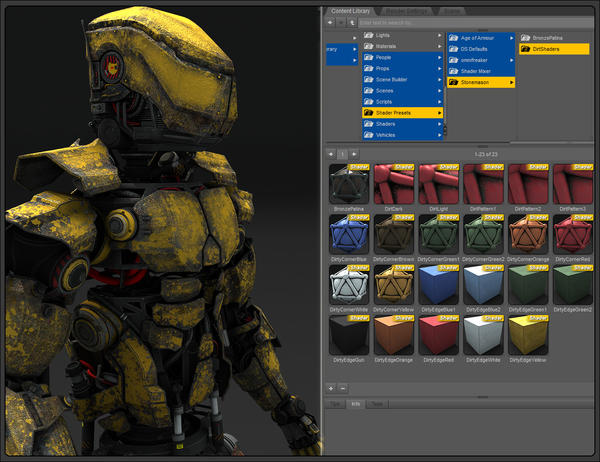Select the DirtPattern1 shader thumbnail

point(483,184)
